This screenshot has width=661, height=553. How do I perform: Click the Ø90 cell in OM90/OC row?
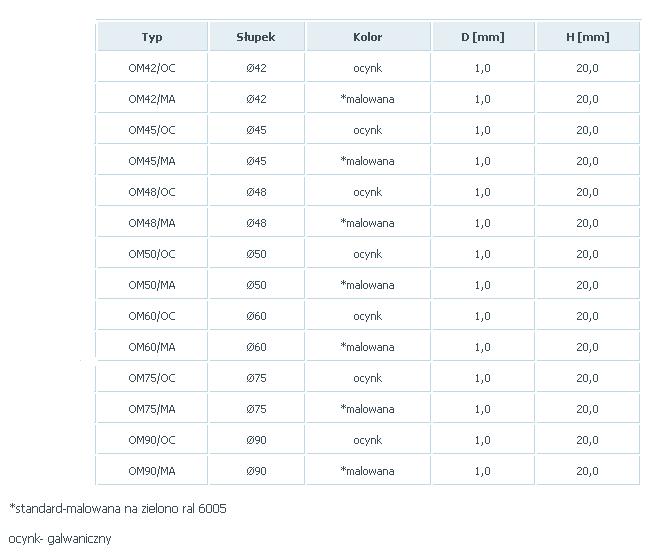256,440
